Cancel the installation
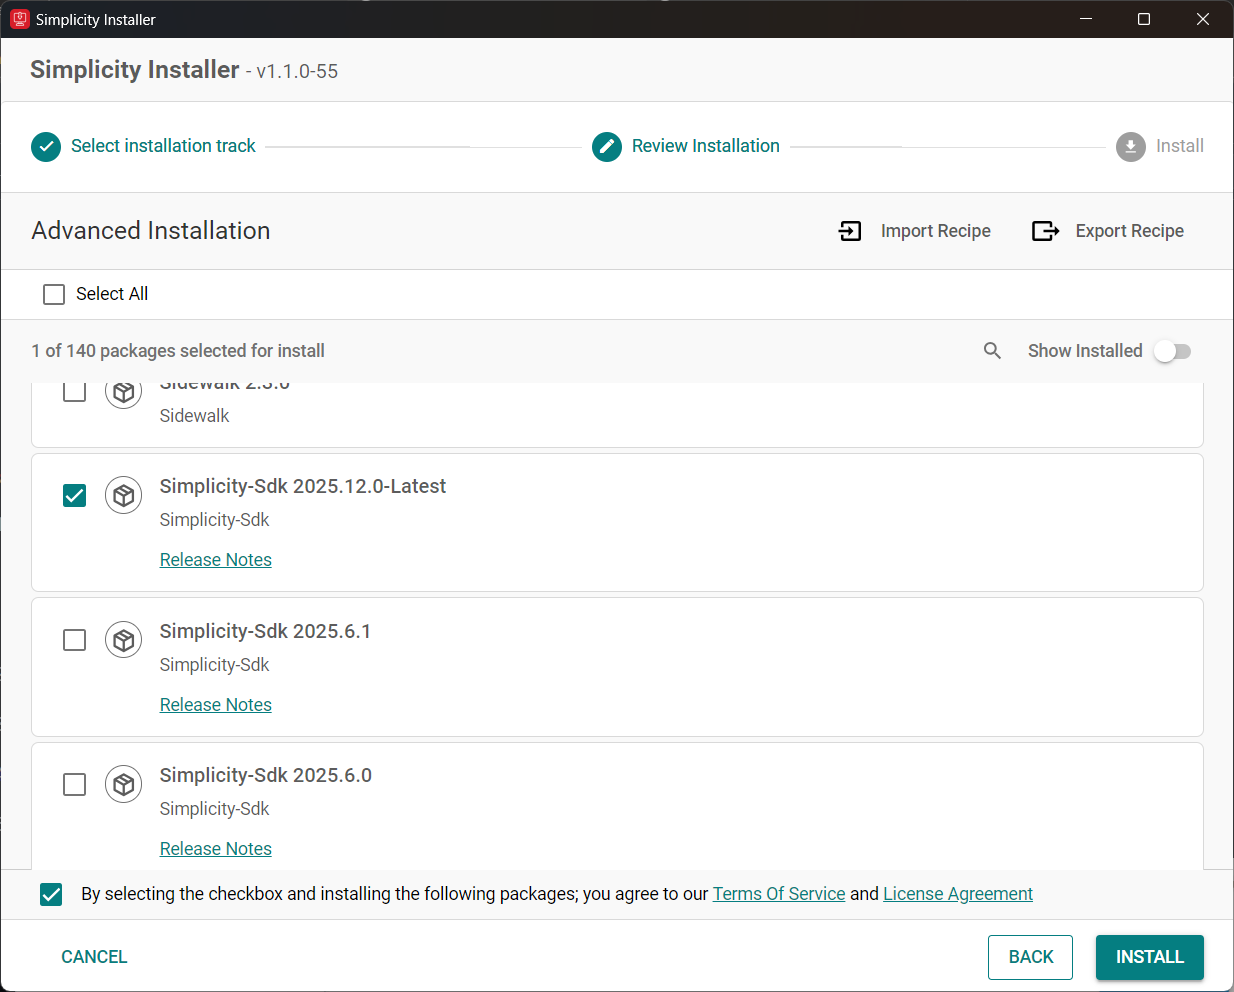 tap(93, 957)
